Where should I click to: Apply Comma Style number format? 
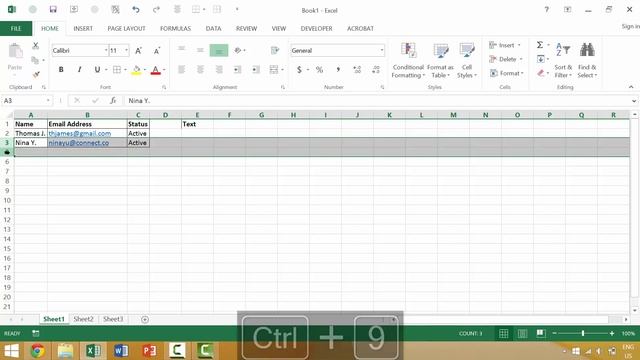pos(338,70)
